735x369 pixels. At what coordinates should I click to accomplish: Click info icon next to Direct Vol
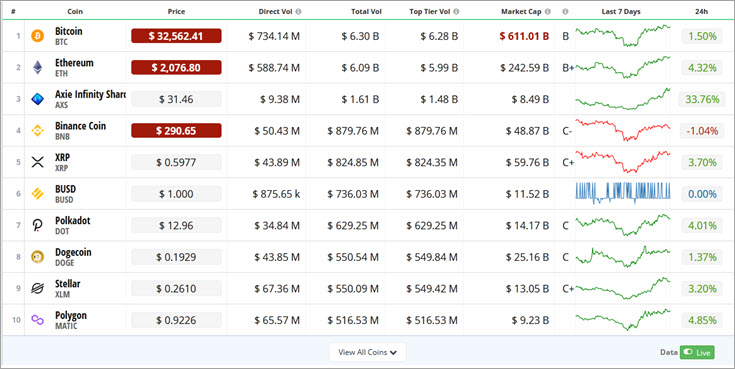coord(299,12)
